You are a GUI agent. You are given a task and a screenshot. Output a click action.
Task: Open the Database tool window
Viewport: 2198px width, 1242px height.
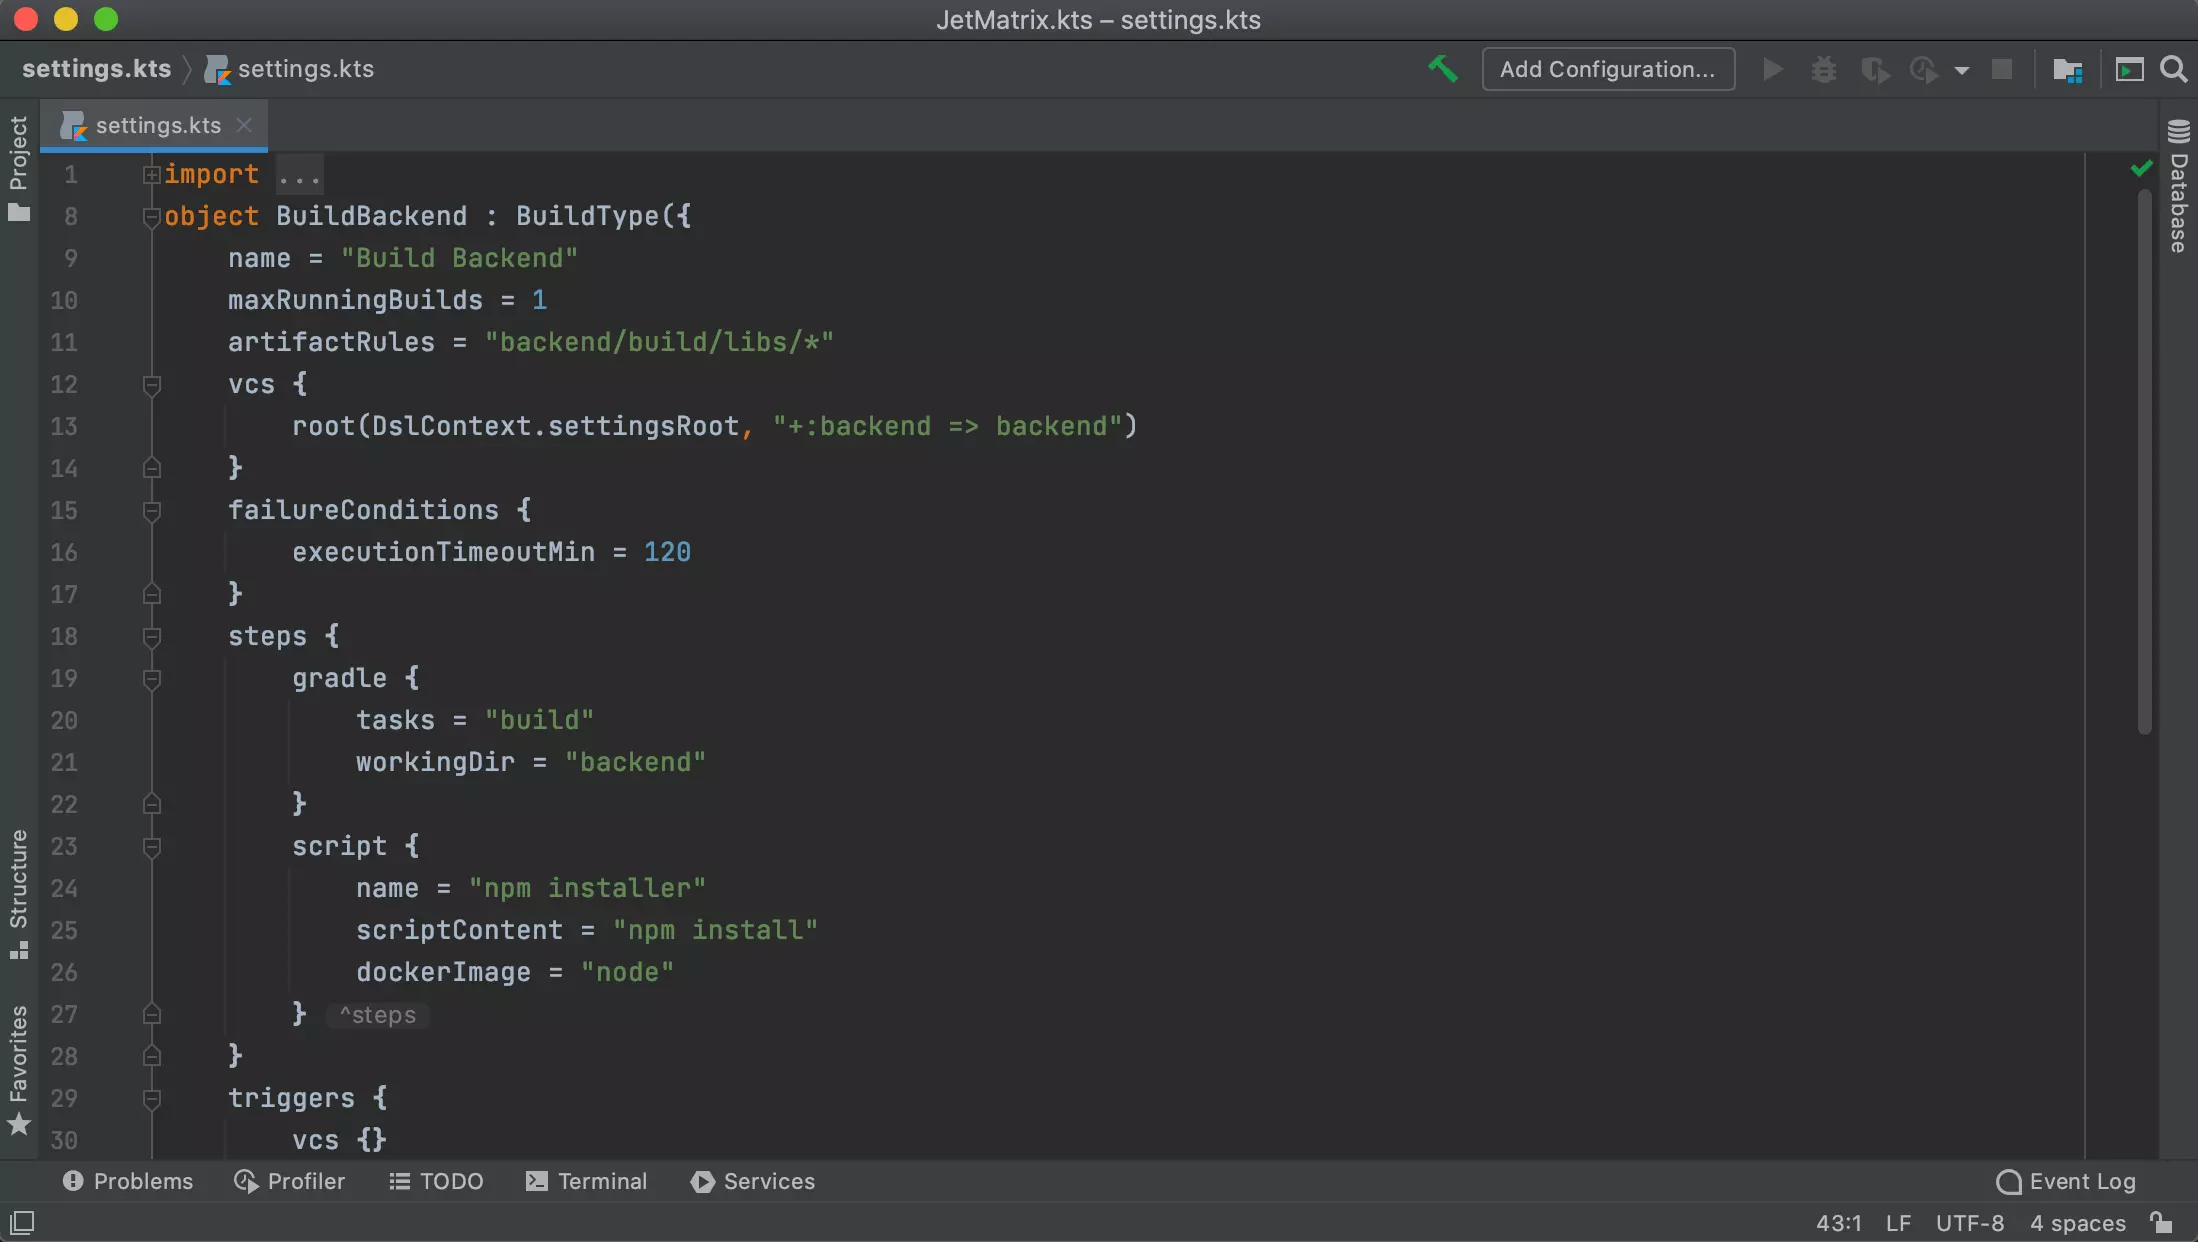tap(2179, 188)
